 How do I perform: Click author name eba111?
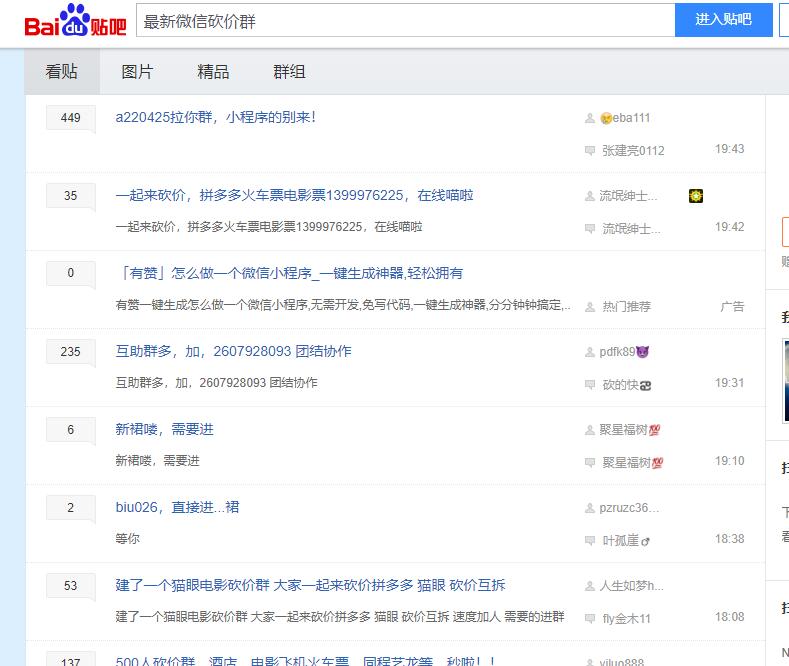625,118
